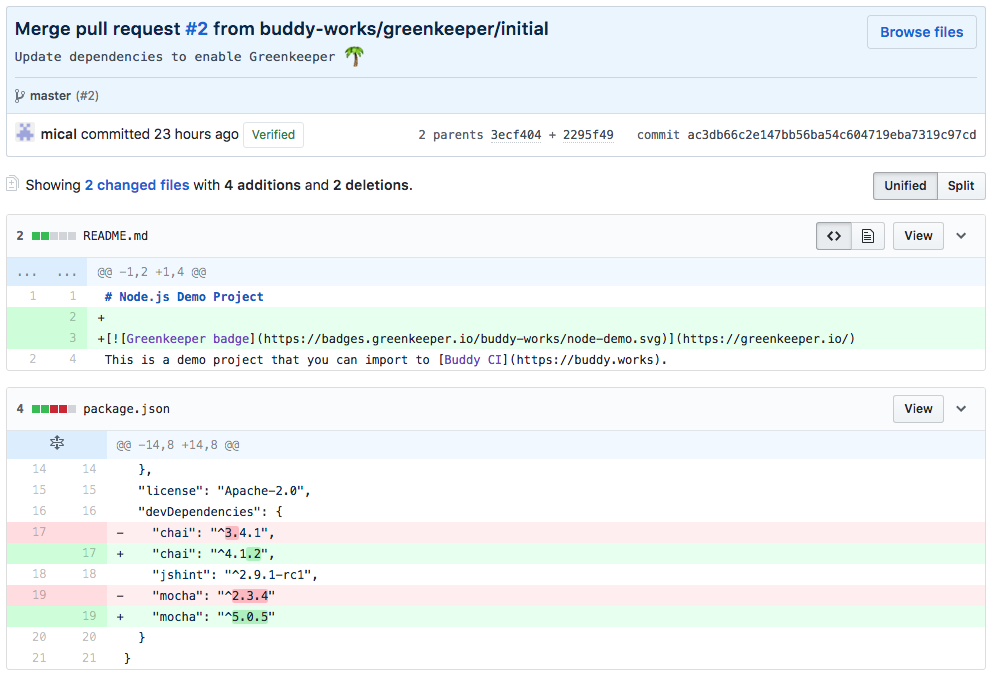Open parent commit 3ecf404

[516, 135]
